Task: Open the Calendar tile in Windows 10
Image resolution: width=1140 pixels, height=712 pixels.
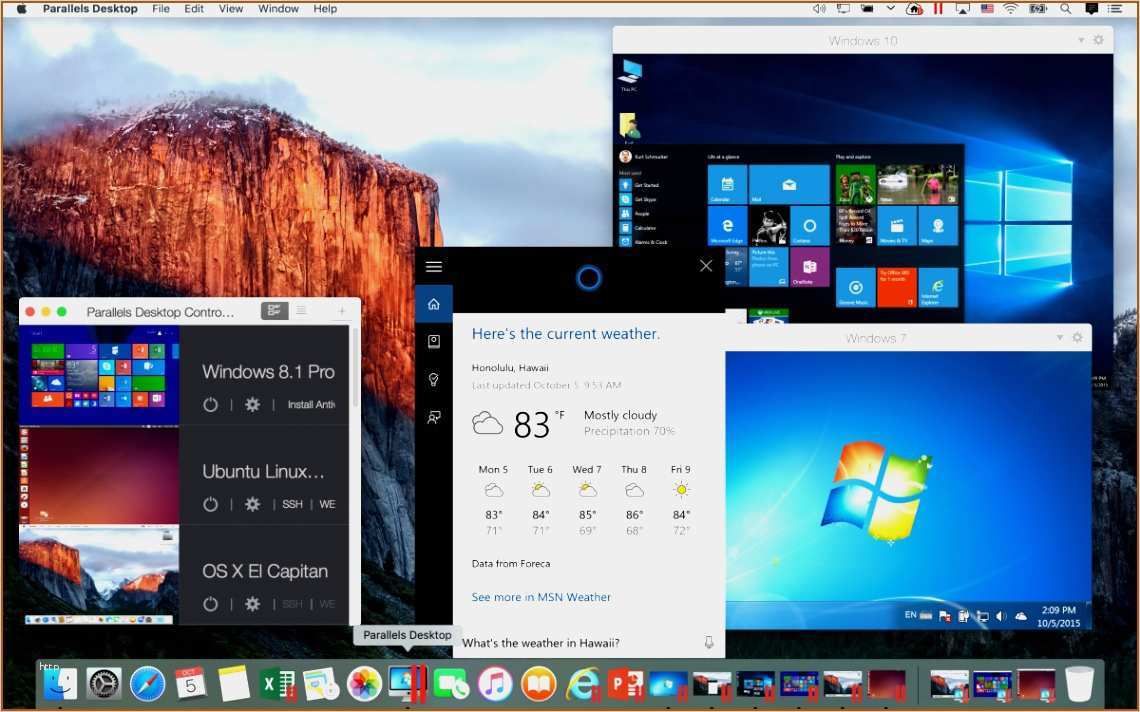Action: pyautogui.click(x=727, y=185)
